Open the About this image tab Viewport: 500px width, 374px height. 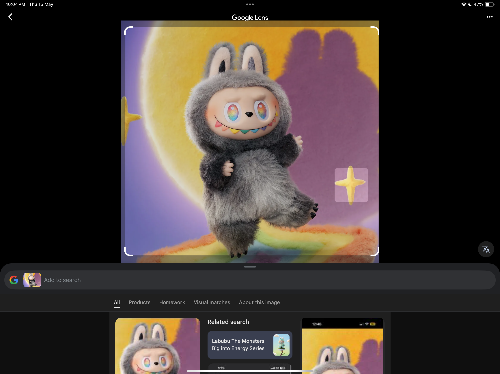(259, 302)
